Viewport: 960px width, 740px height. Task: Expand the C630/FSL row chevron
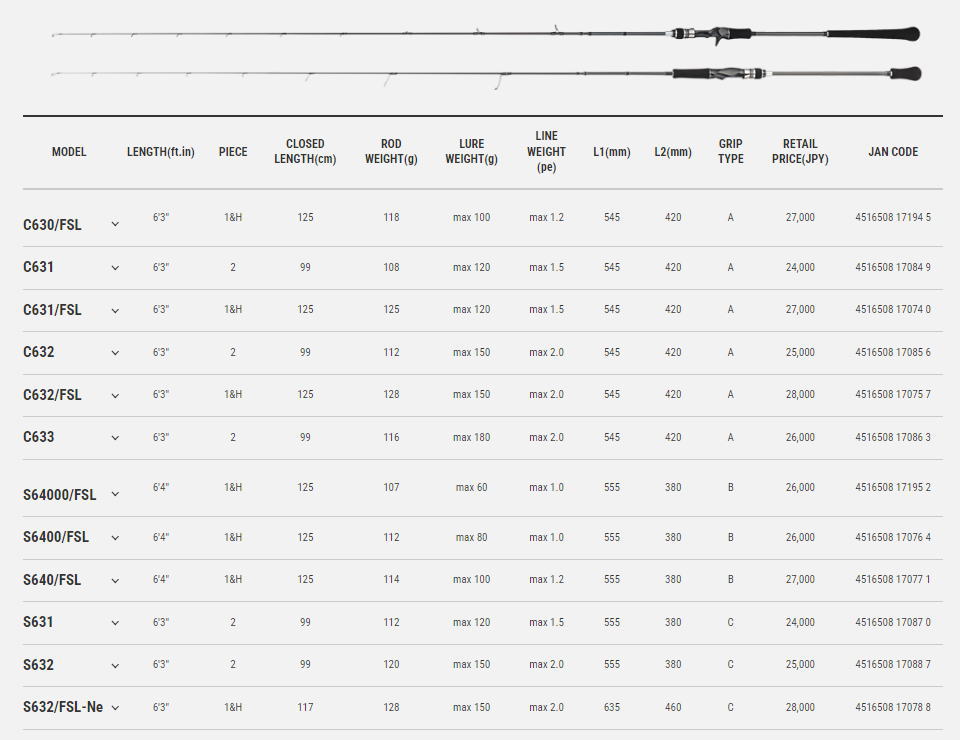[x=115, y=225]
